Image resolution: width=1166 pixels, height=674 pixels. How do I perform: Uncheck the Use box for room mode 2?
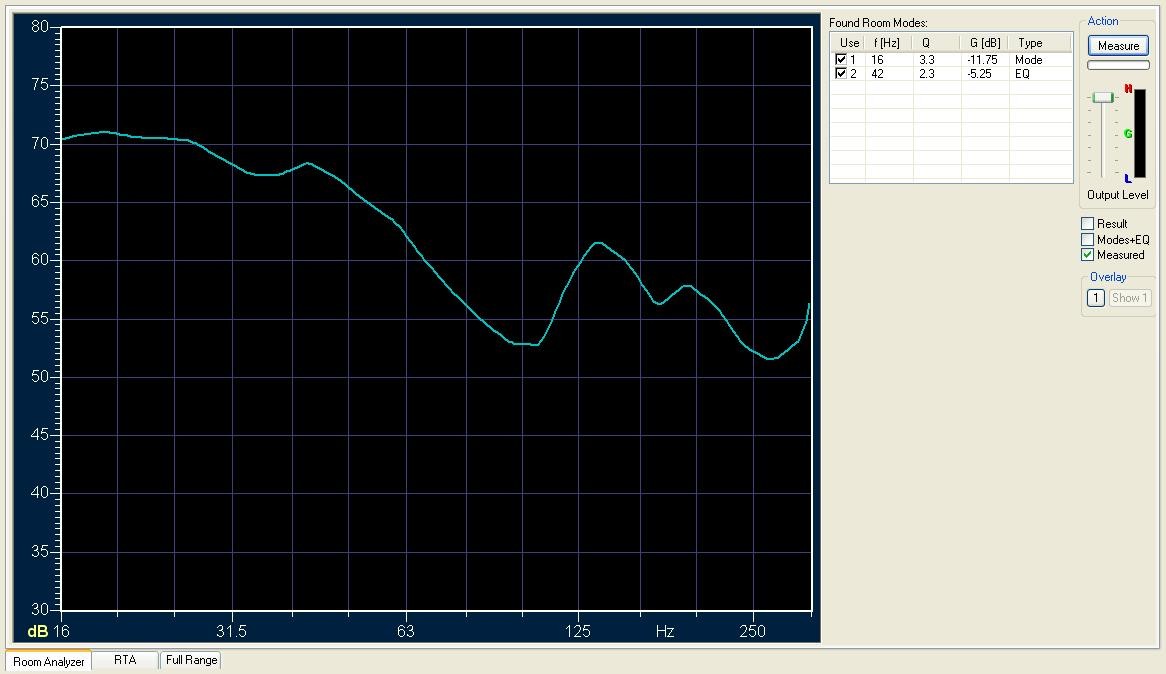[841, 74]
